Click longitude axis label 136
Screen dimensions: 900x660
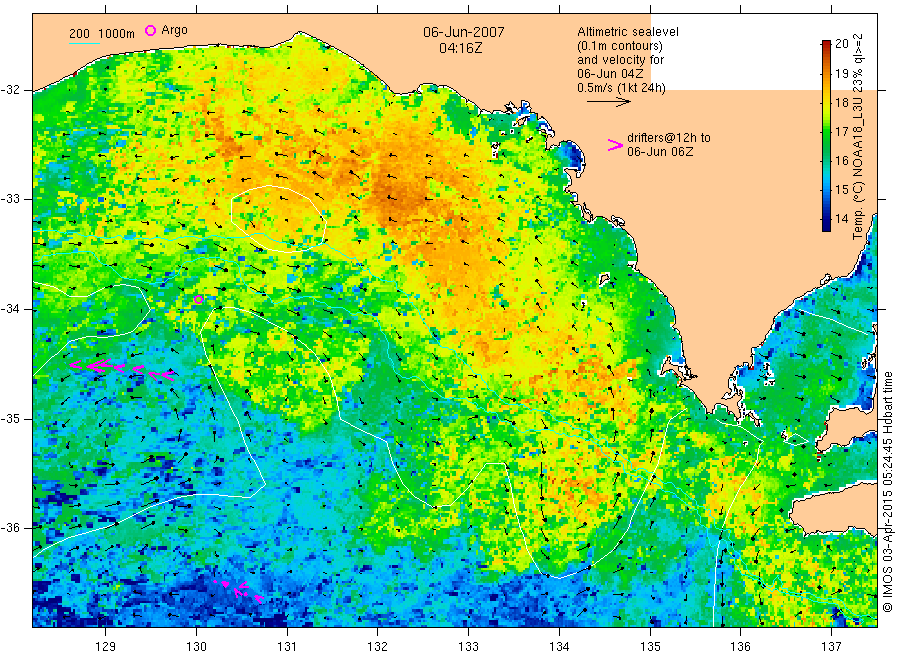tap(740, 647)
